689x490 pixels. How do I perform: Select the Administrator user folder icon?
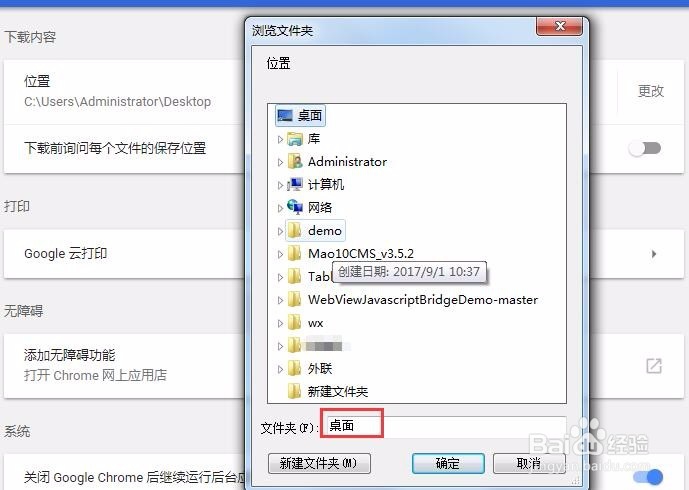pos(295,162)
